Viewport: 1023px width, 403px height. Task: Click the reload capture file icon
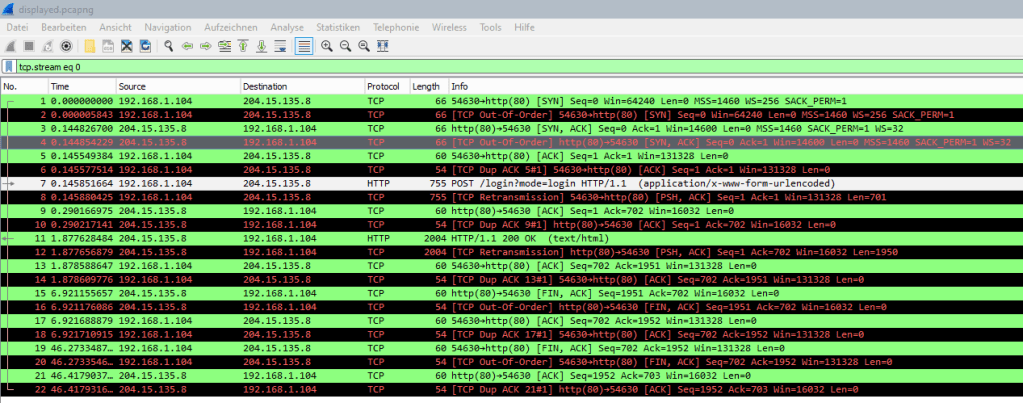tap(146, 46)
